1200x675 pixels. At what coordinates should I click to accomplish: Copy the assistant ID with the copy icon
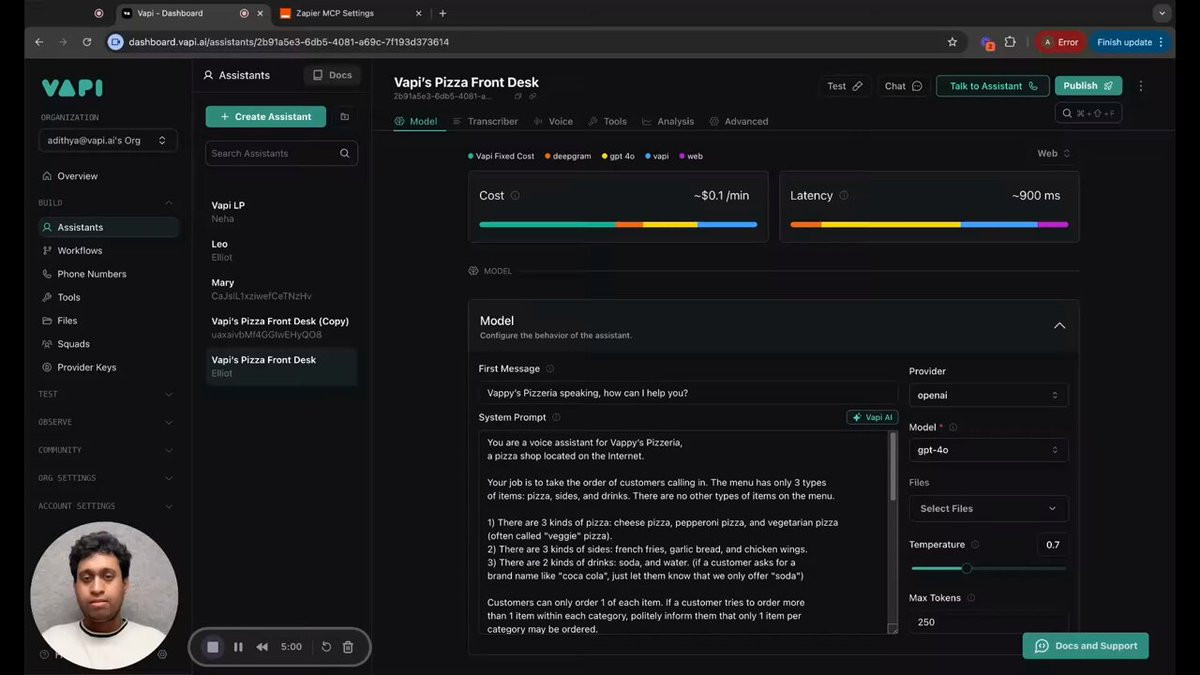[x=518, y=96]
